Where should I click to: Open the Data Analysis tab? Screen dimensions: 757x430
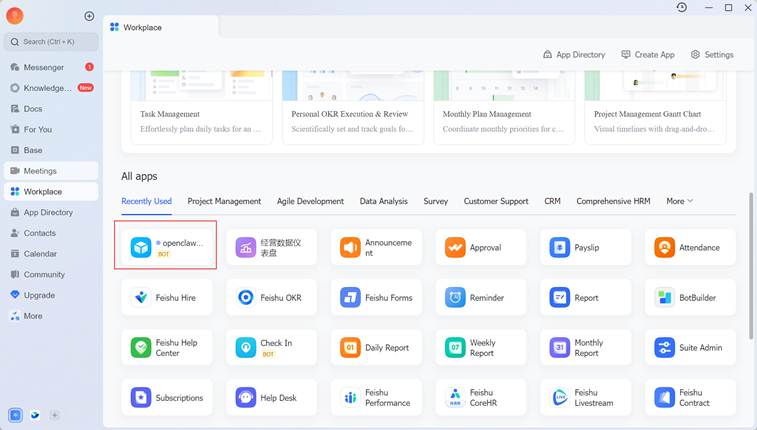coord(383,201)
